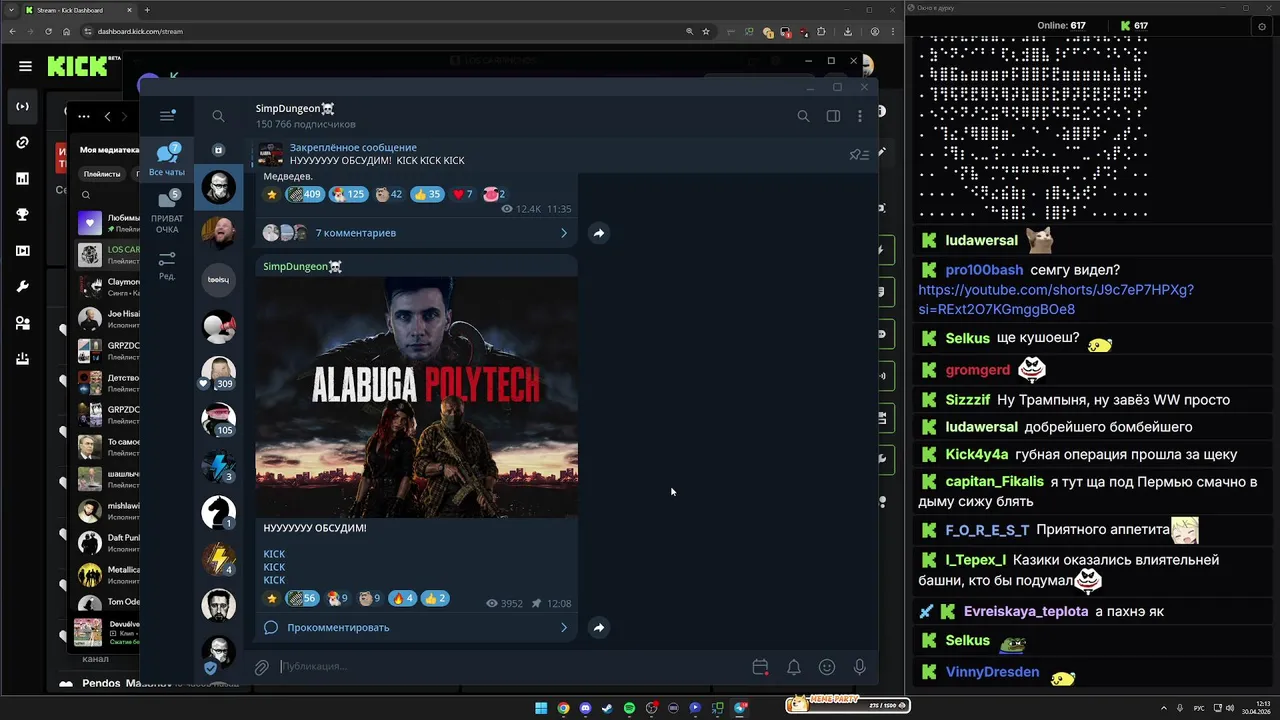Open the chat with the 309 unread badge
The height and width of the screenshot is (720, 1280).
(218, 372)
